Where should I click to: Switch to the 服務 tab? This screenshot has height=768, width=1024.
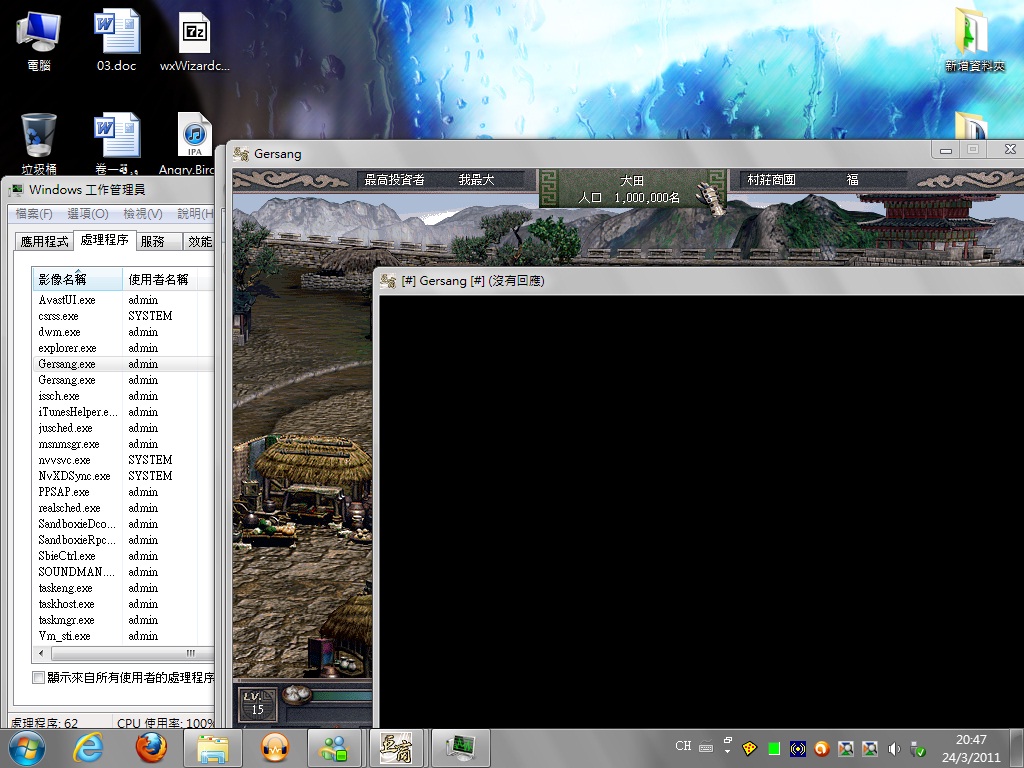pos(158,242)
